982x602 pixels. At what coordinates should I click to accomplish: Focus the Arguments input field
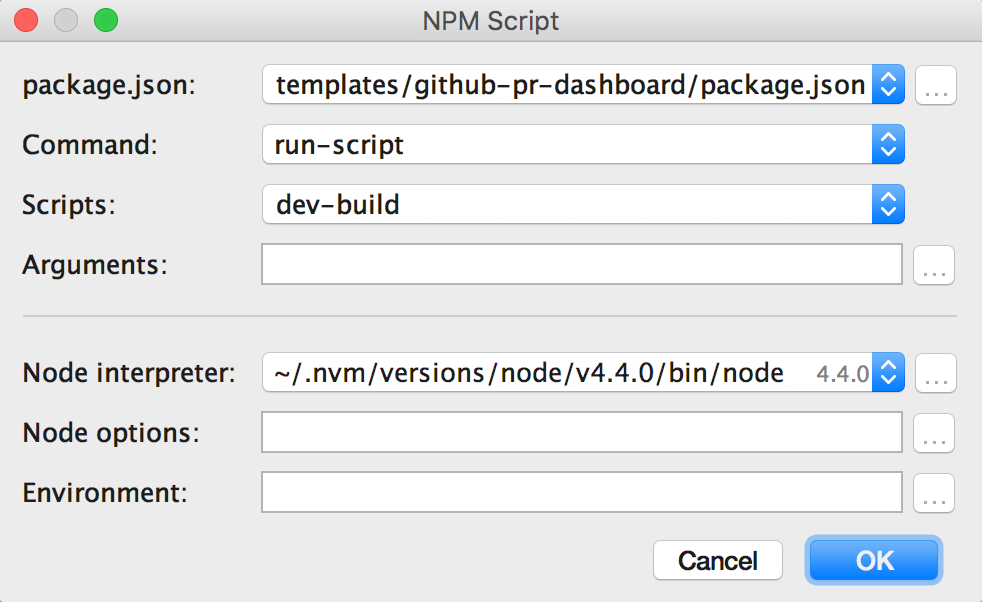(x=582, y=265)
